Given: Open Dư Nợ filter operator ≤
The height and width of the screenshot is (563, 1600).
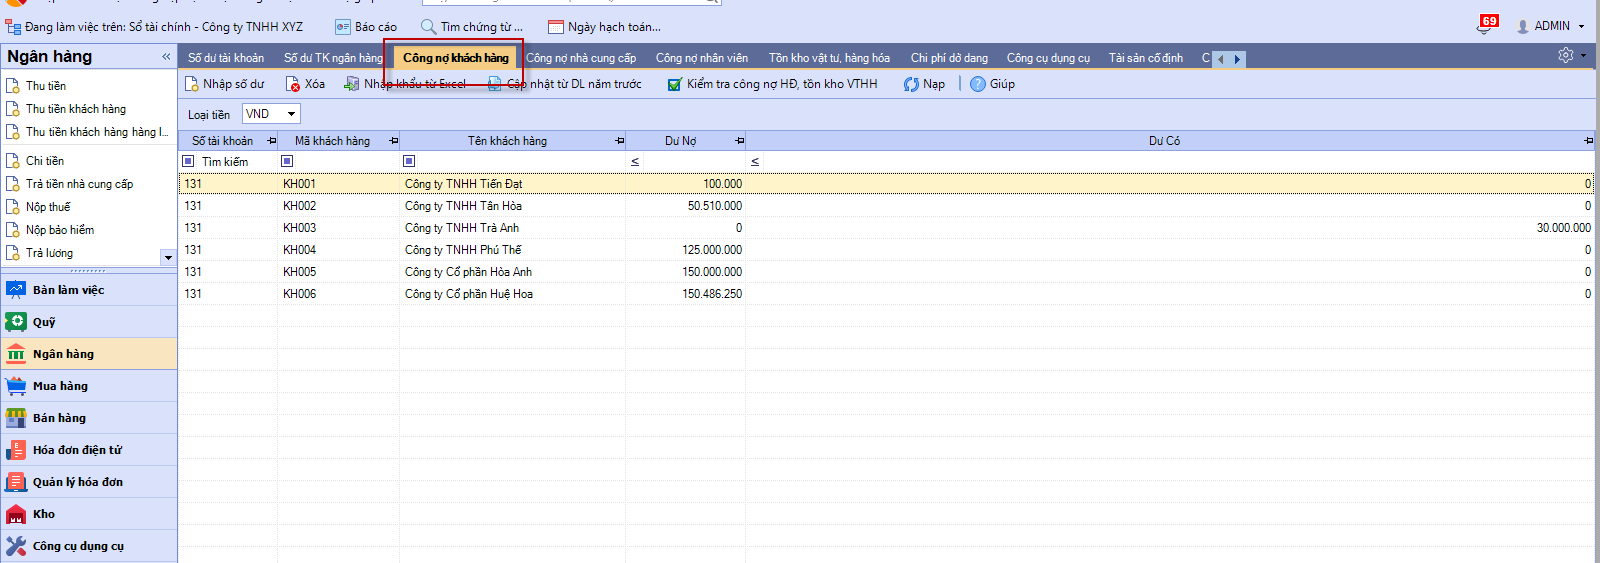Looking at the screenshot, I should (x=635, y=162).
